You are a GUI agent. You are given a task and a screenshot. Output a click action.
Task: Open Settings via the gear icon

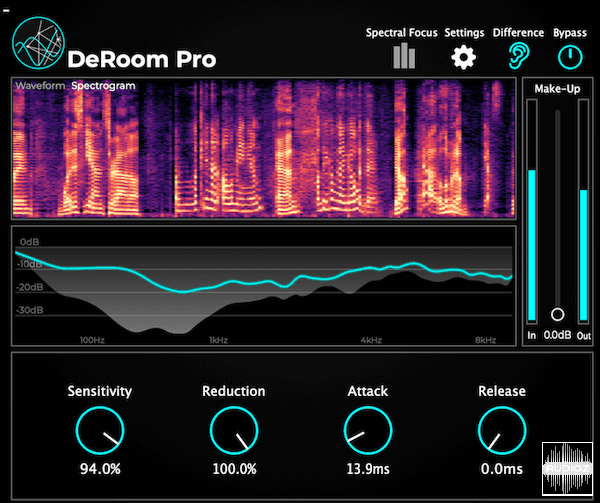[463, 57]
